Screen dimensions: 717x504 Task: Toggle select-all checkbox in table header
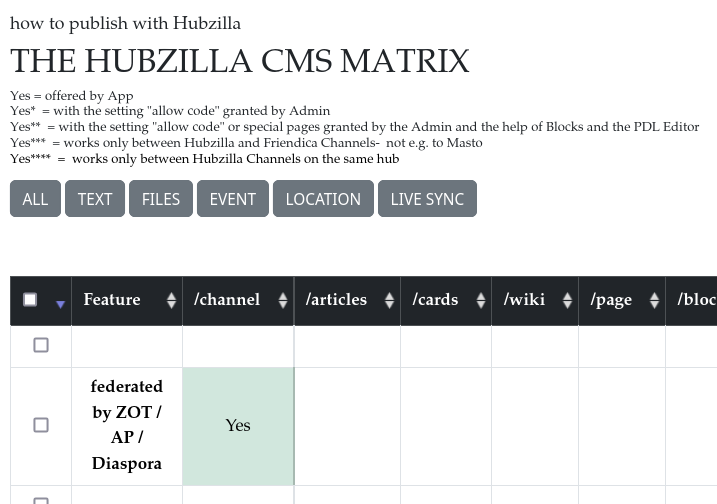30,299
